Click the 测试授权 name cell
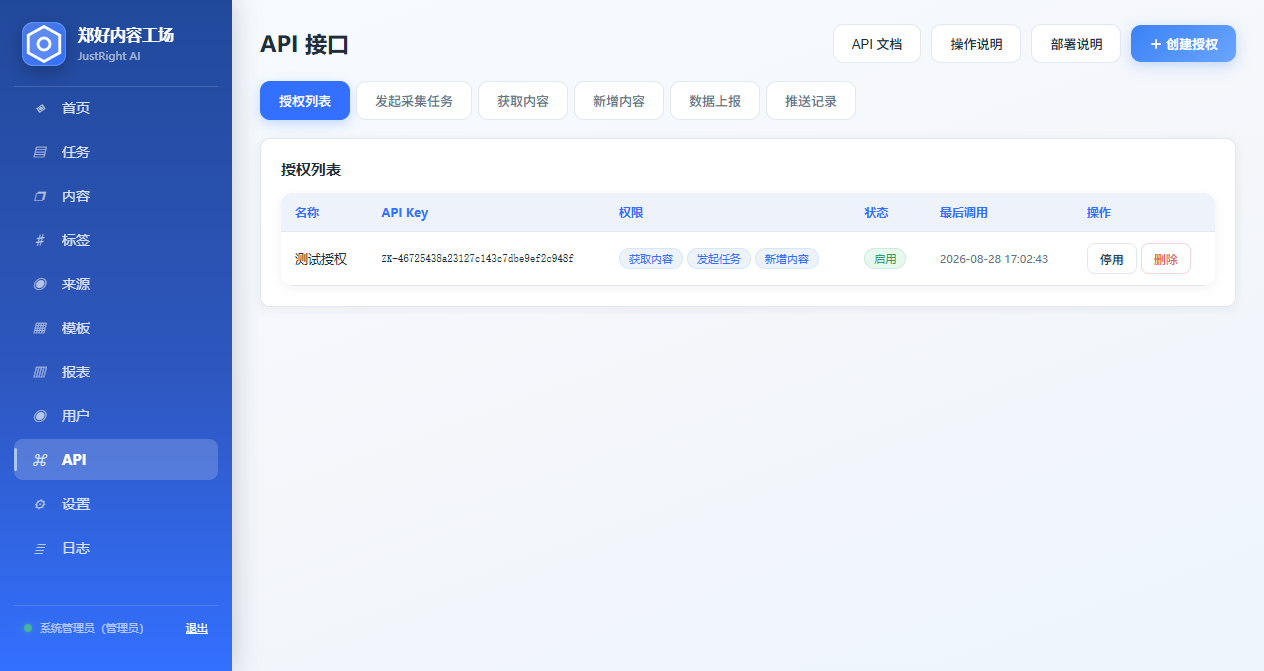The height and width of the screenshot is (671, 1264). [321, 259]
